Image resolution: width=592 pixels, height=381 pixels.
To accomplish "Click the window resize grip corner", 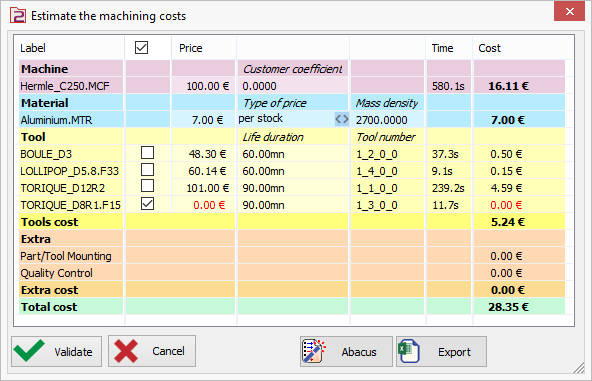I will coord(578,367).
